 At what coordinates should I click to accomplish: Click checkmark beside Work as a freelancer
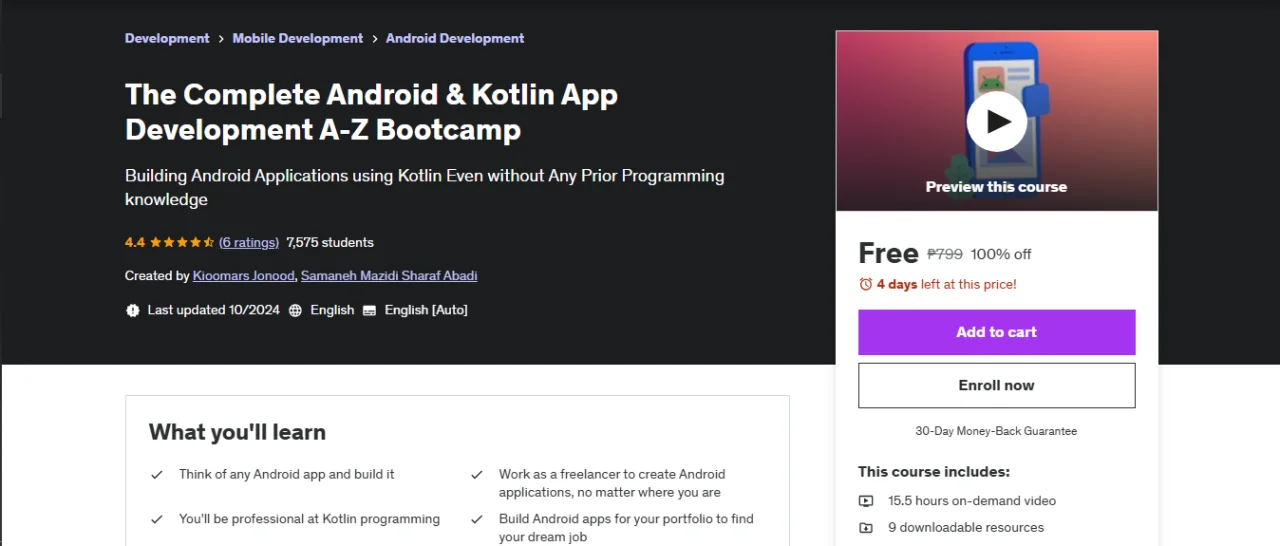477,475
